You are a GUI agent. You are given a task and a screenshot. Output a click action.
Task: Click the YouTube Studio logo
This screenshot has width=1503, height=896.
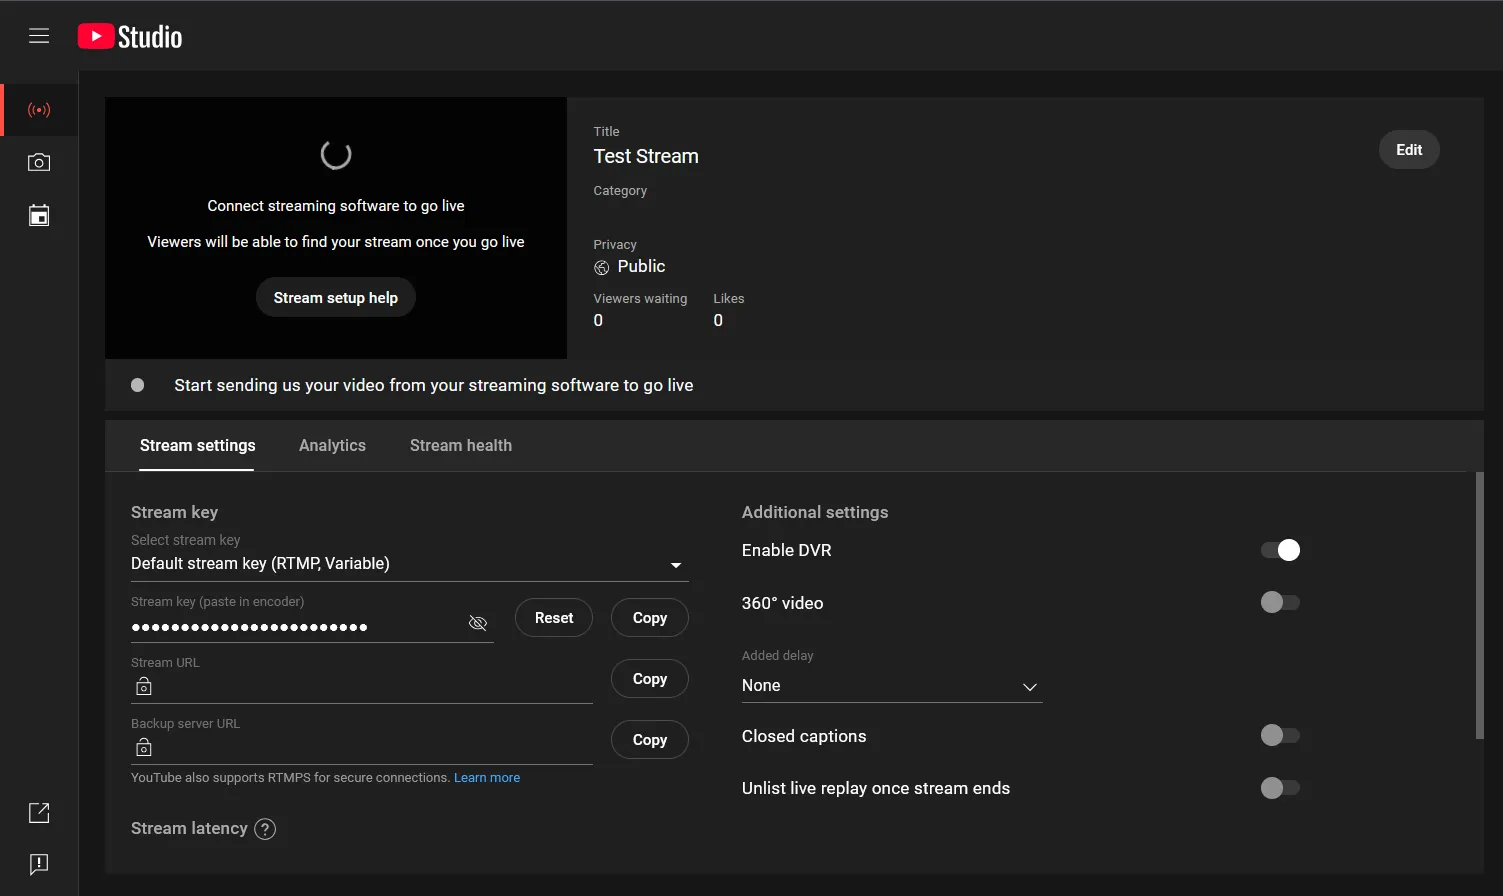click(130, 37)
